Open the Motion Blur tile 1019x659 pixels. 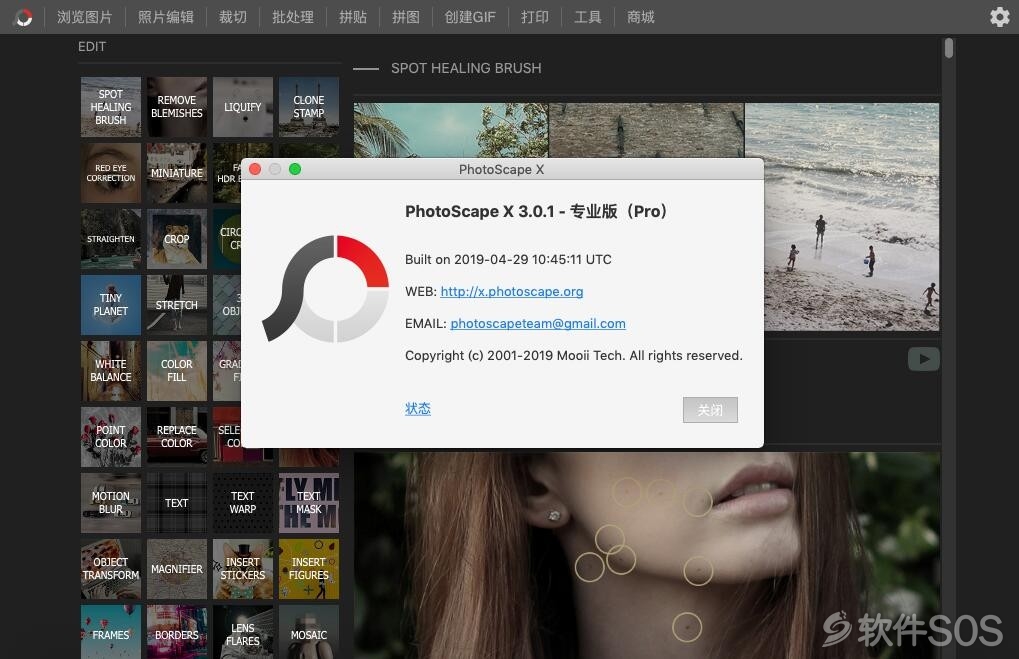pos(110,503)
